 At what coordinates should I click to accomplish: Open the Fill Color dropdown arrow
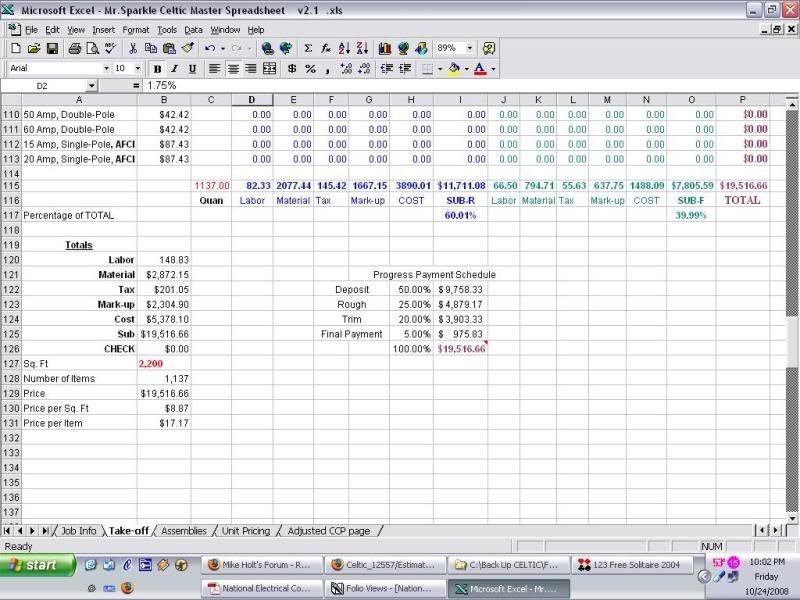(466, 68)
